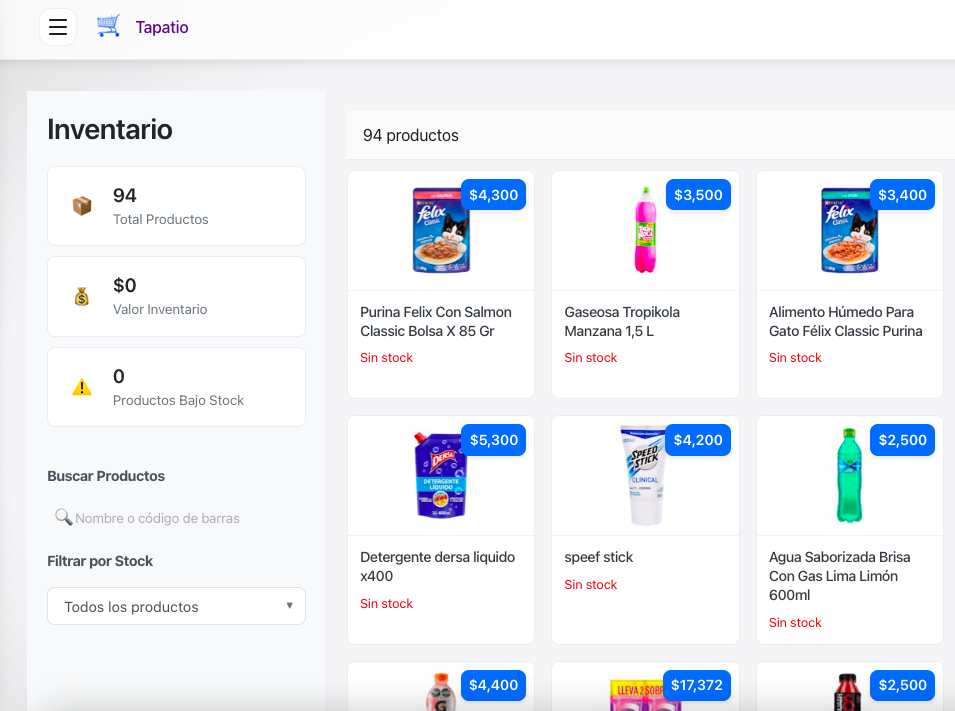
Task: Click the package box icon for Total Productos
Action: 82,206
